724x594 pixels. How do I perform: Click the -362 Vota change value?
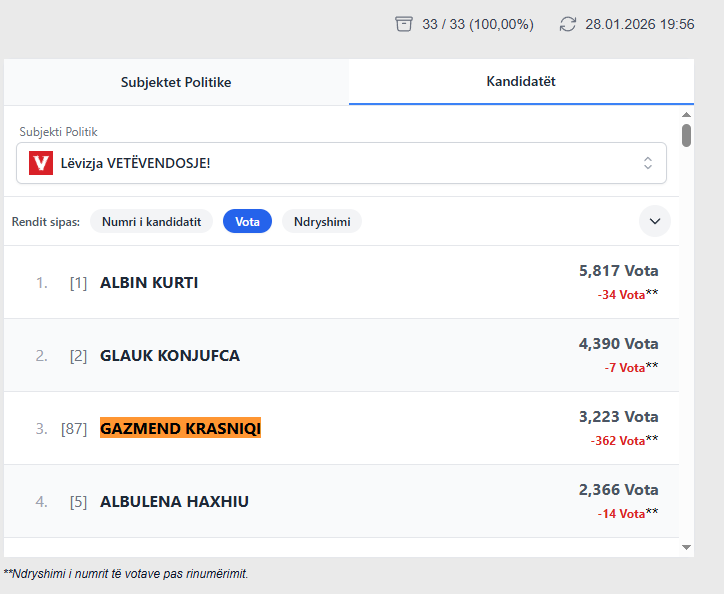(x=617, y=440)
